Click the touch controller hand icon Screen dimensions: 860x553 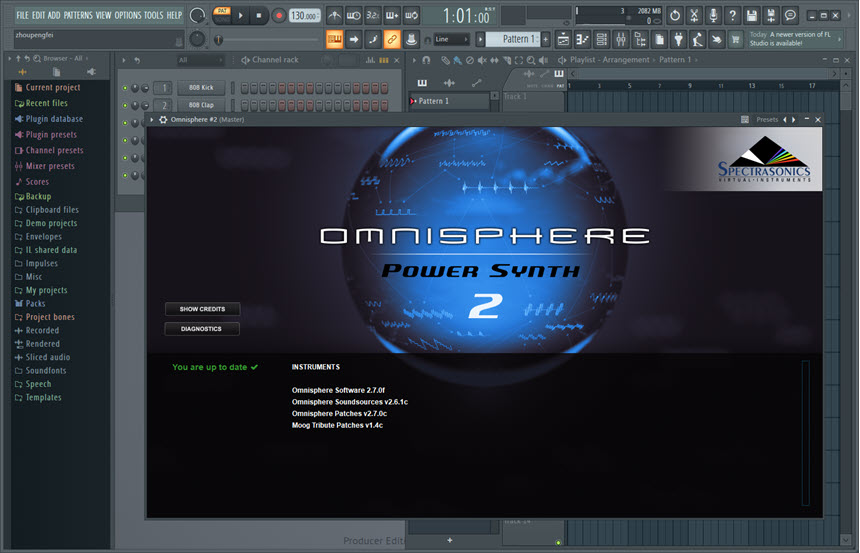click(716, 39)
